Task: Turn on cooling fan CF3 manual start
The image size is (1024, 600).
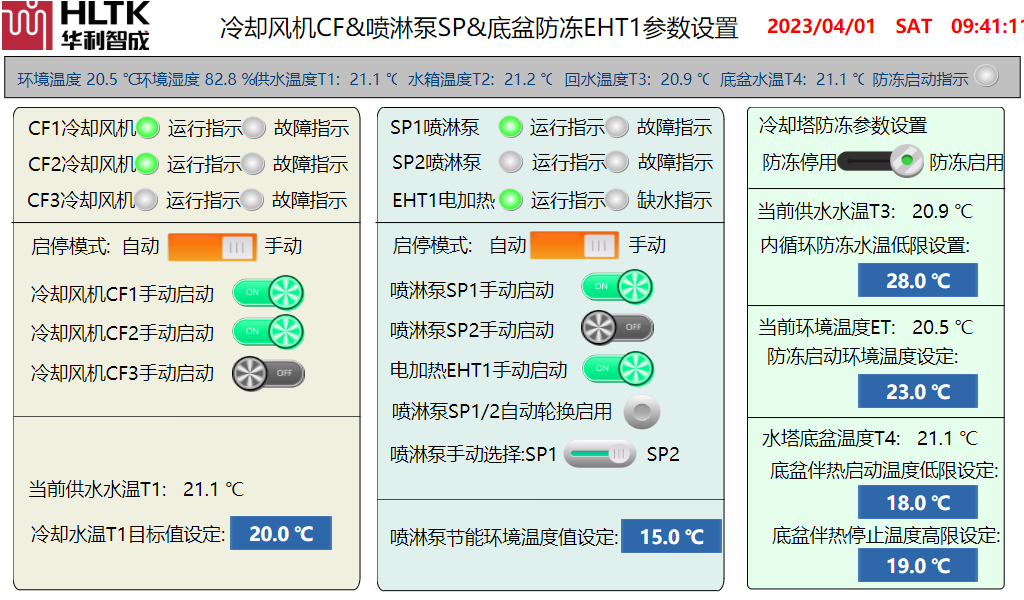Action: [x=268, y=373]
